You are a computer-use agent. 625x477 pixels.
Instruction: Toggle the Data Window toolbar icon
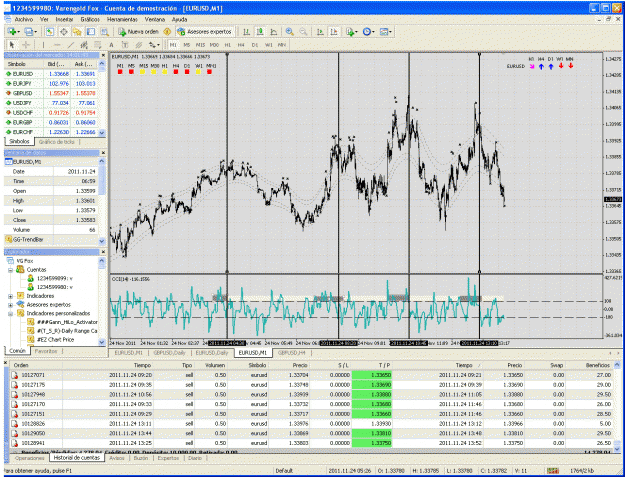pyautogui.click(x=63, y=32)
